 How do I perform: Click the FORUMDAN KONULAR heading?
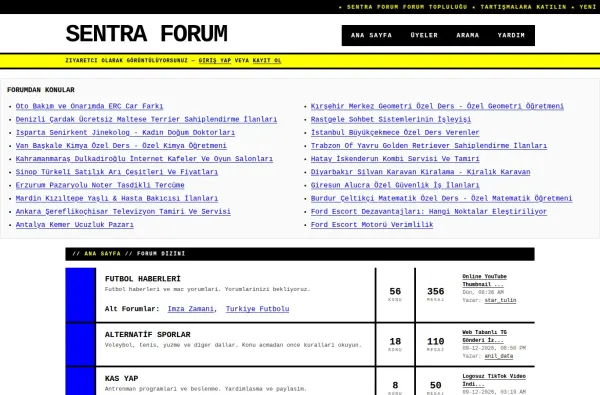pos(41,90)
